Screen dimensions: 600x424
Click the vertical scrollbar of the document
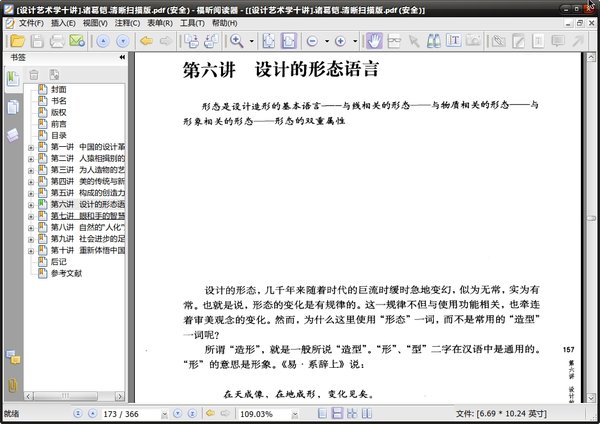[x=591, y=200]
